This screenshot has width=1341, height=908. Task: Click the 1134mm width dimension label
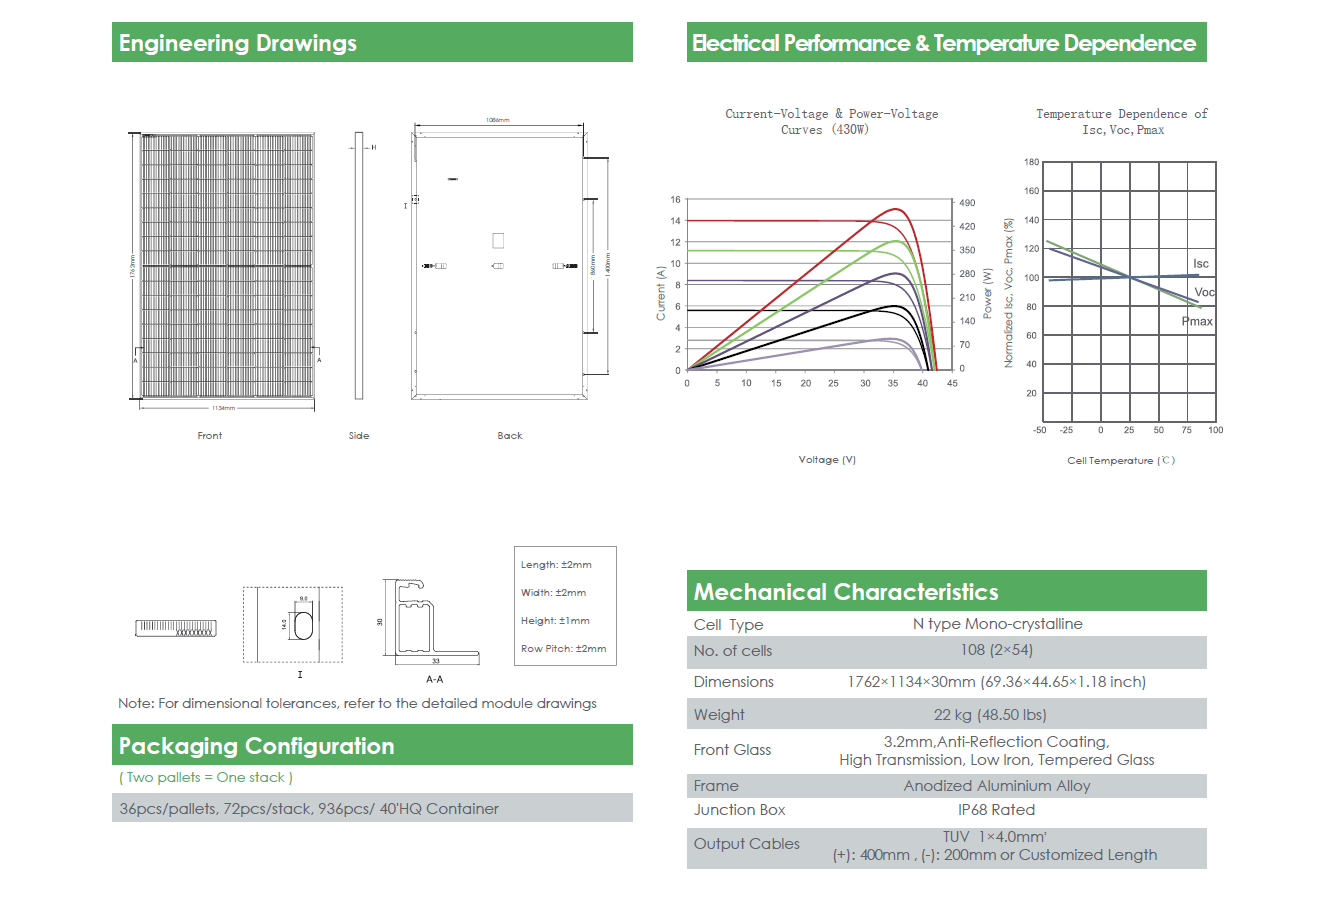[x=224, y=408]
